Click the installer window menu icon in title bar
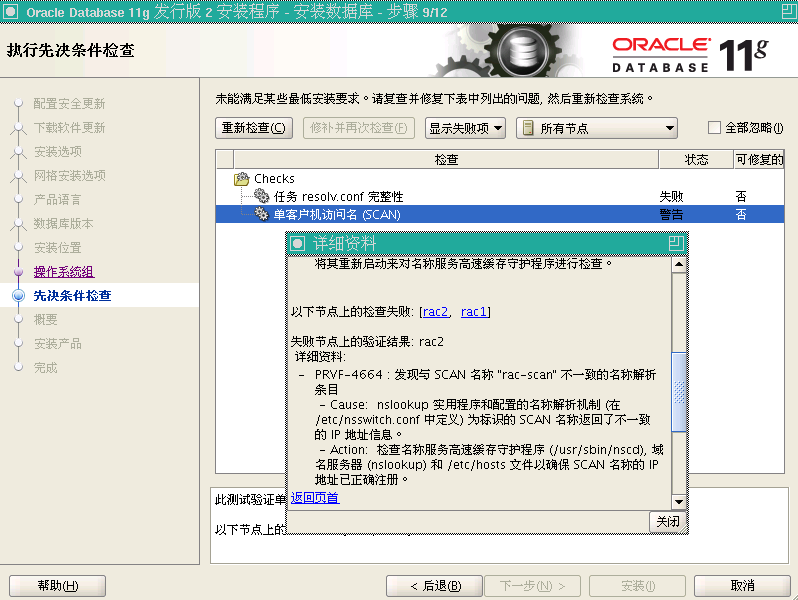 (x=11, y=11)
